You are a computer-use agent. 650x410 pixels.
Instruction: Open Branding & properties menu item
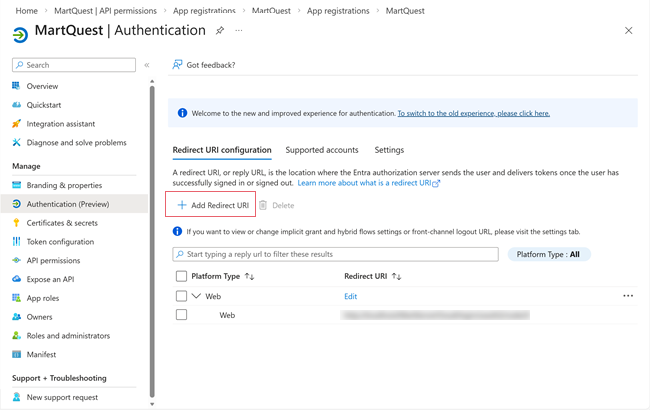(x=64, y=185)
